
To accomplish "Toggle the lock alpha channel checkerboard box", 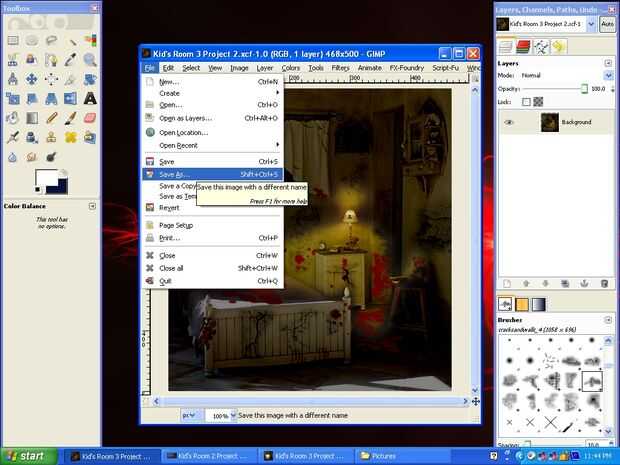I will 538,102.
